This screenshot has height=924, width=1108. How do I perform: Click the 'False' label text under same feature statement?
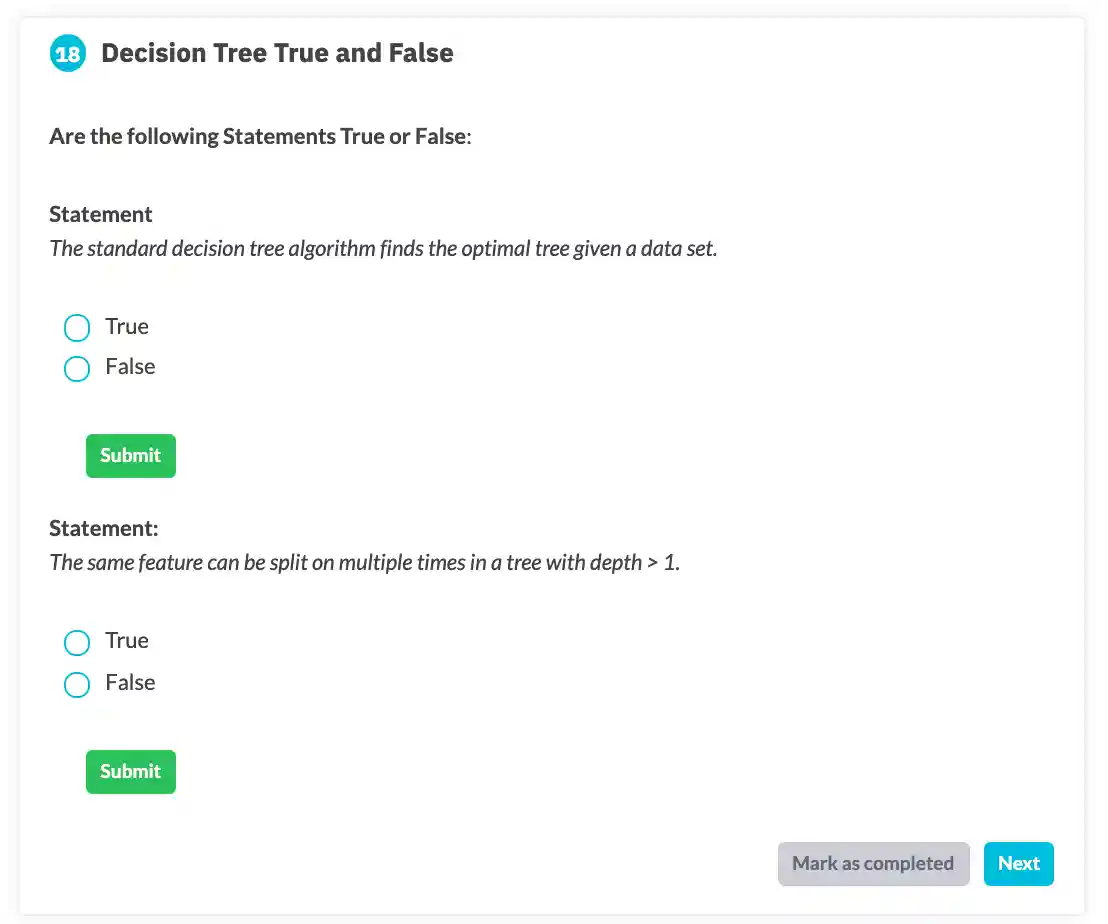click(130, 683)
